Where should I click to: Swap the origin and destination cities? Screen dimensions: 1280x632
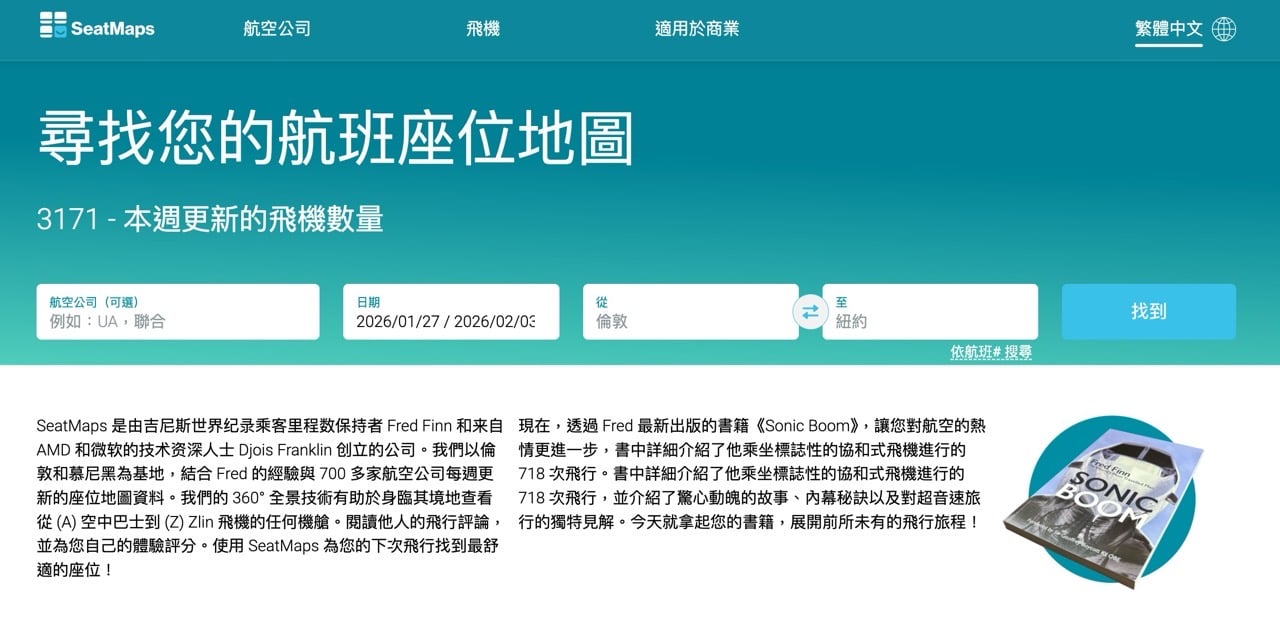coord(810,312)
